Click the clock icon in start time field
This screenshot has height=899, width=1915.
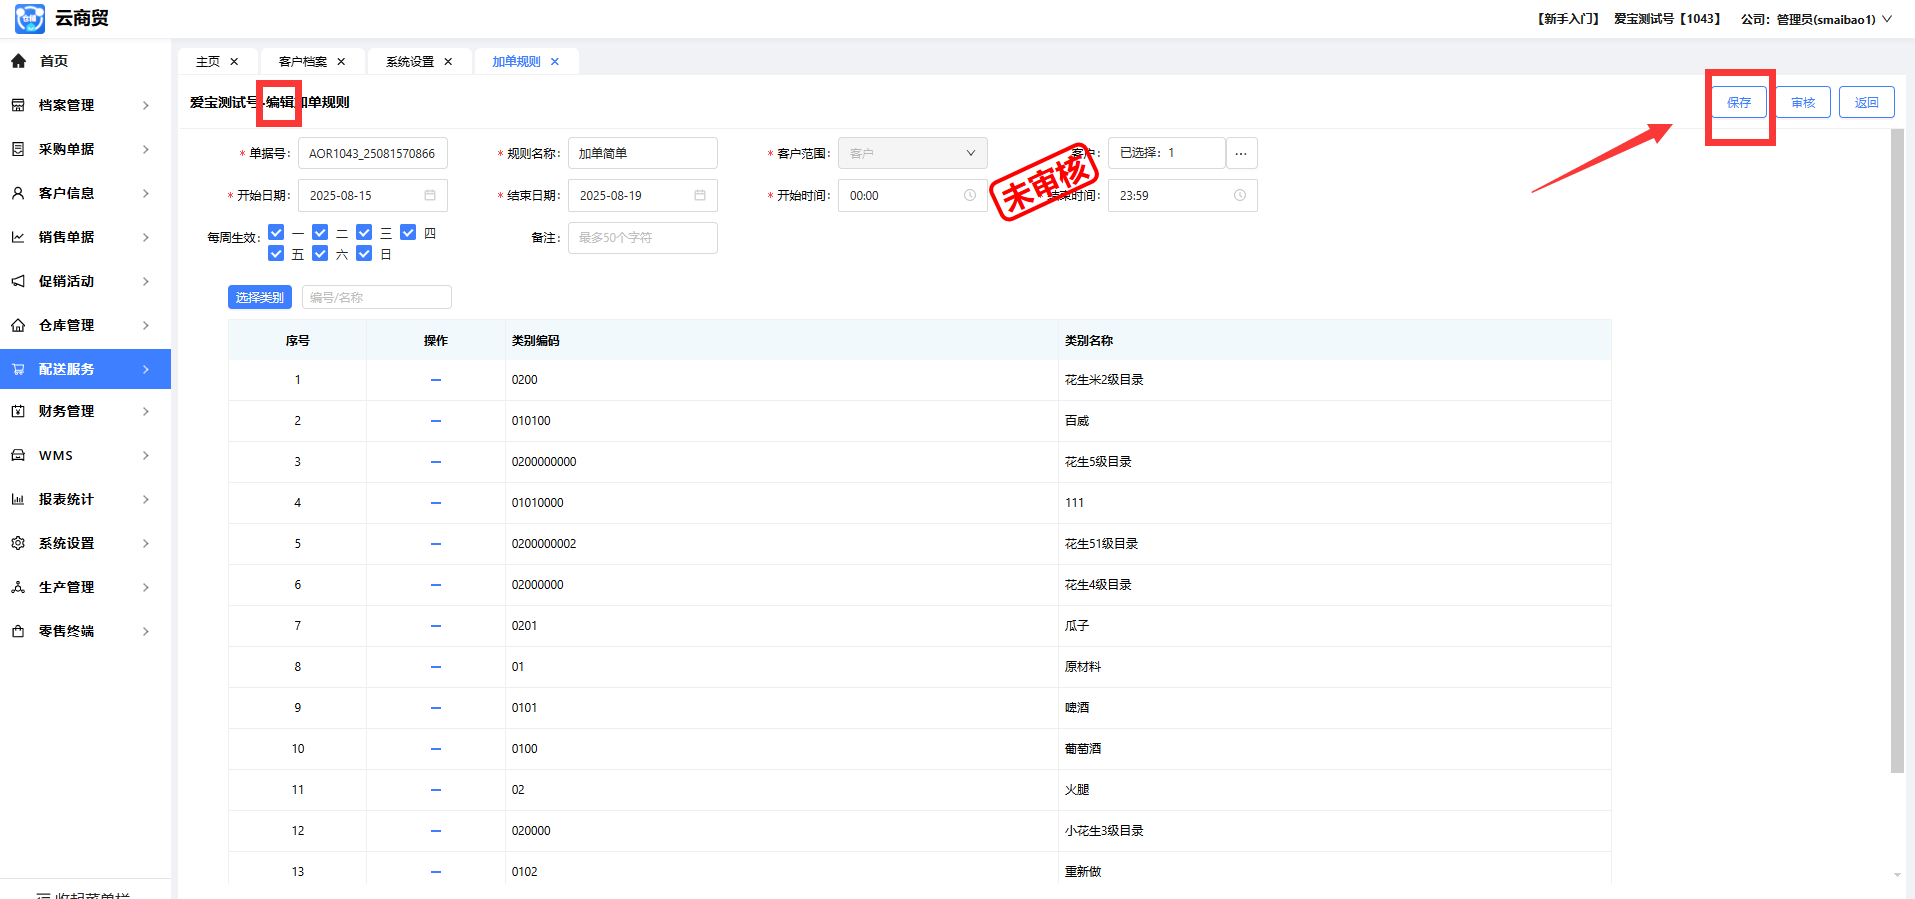(x=969, y=195)
